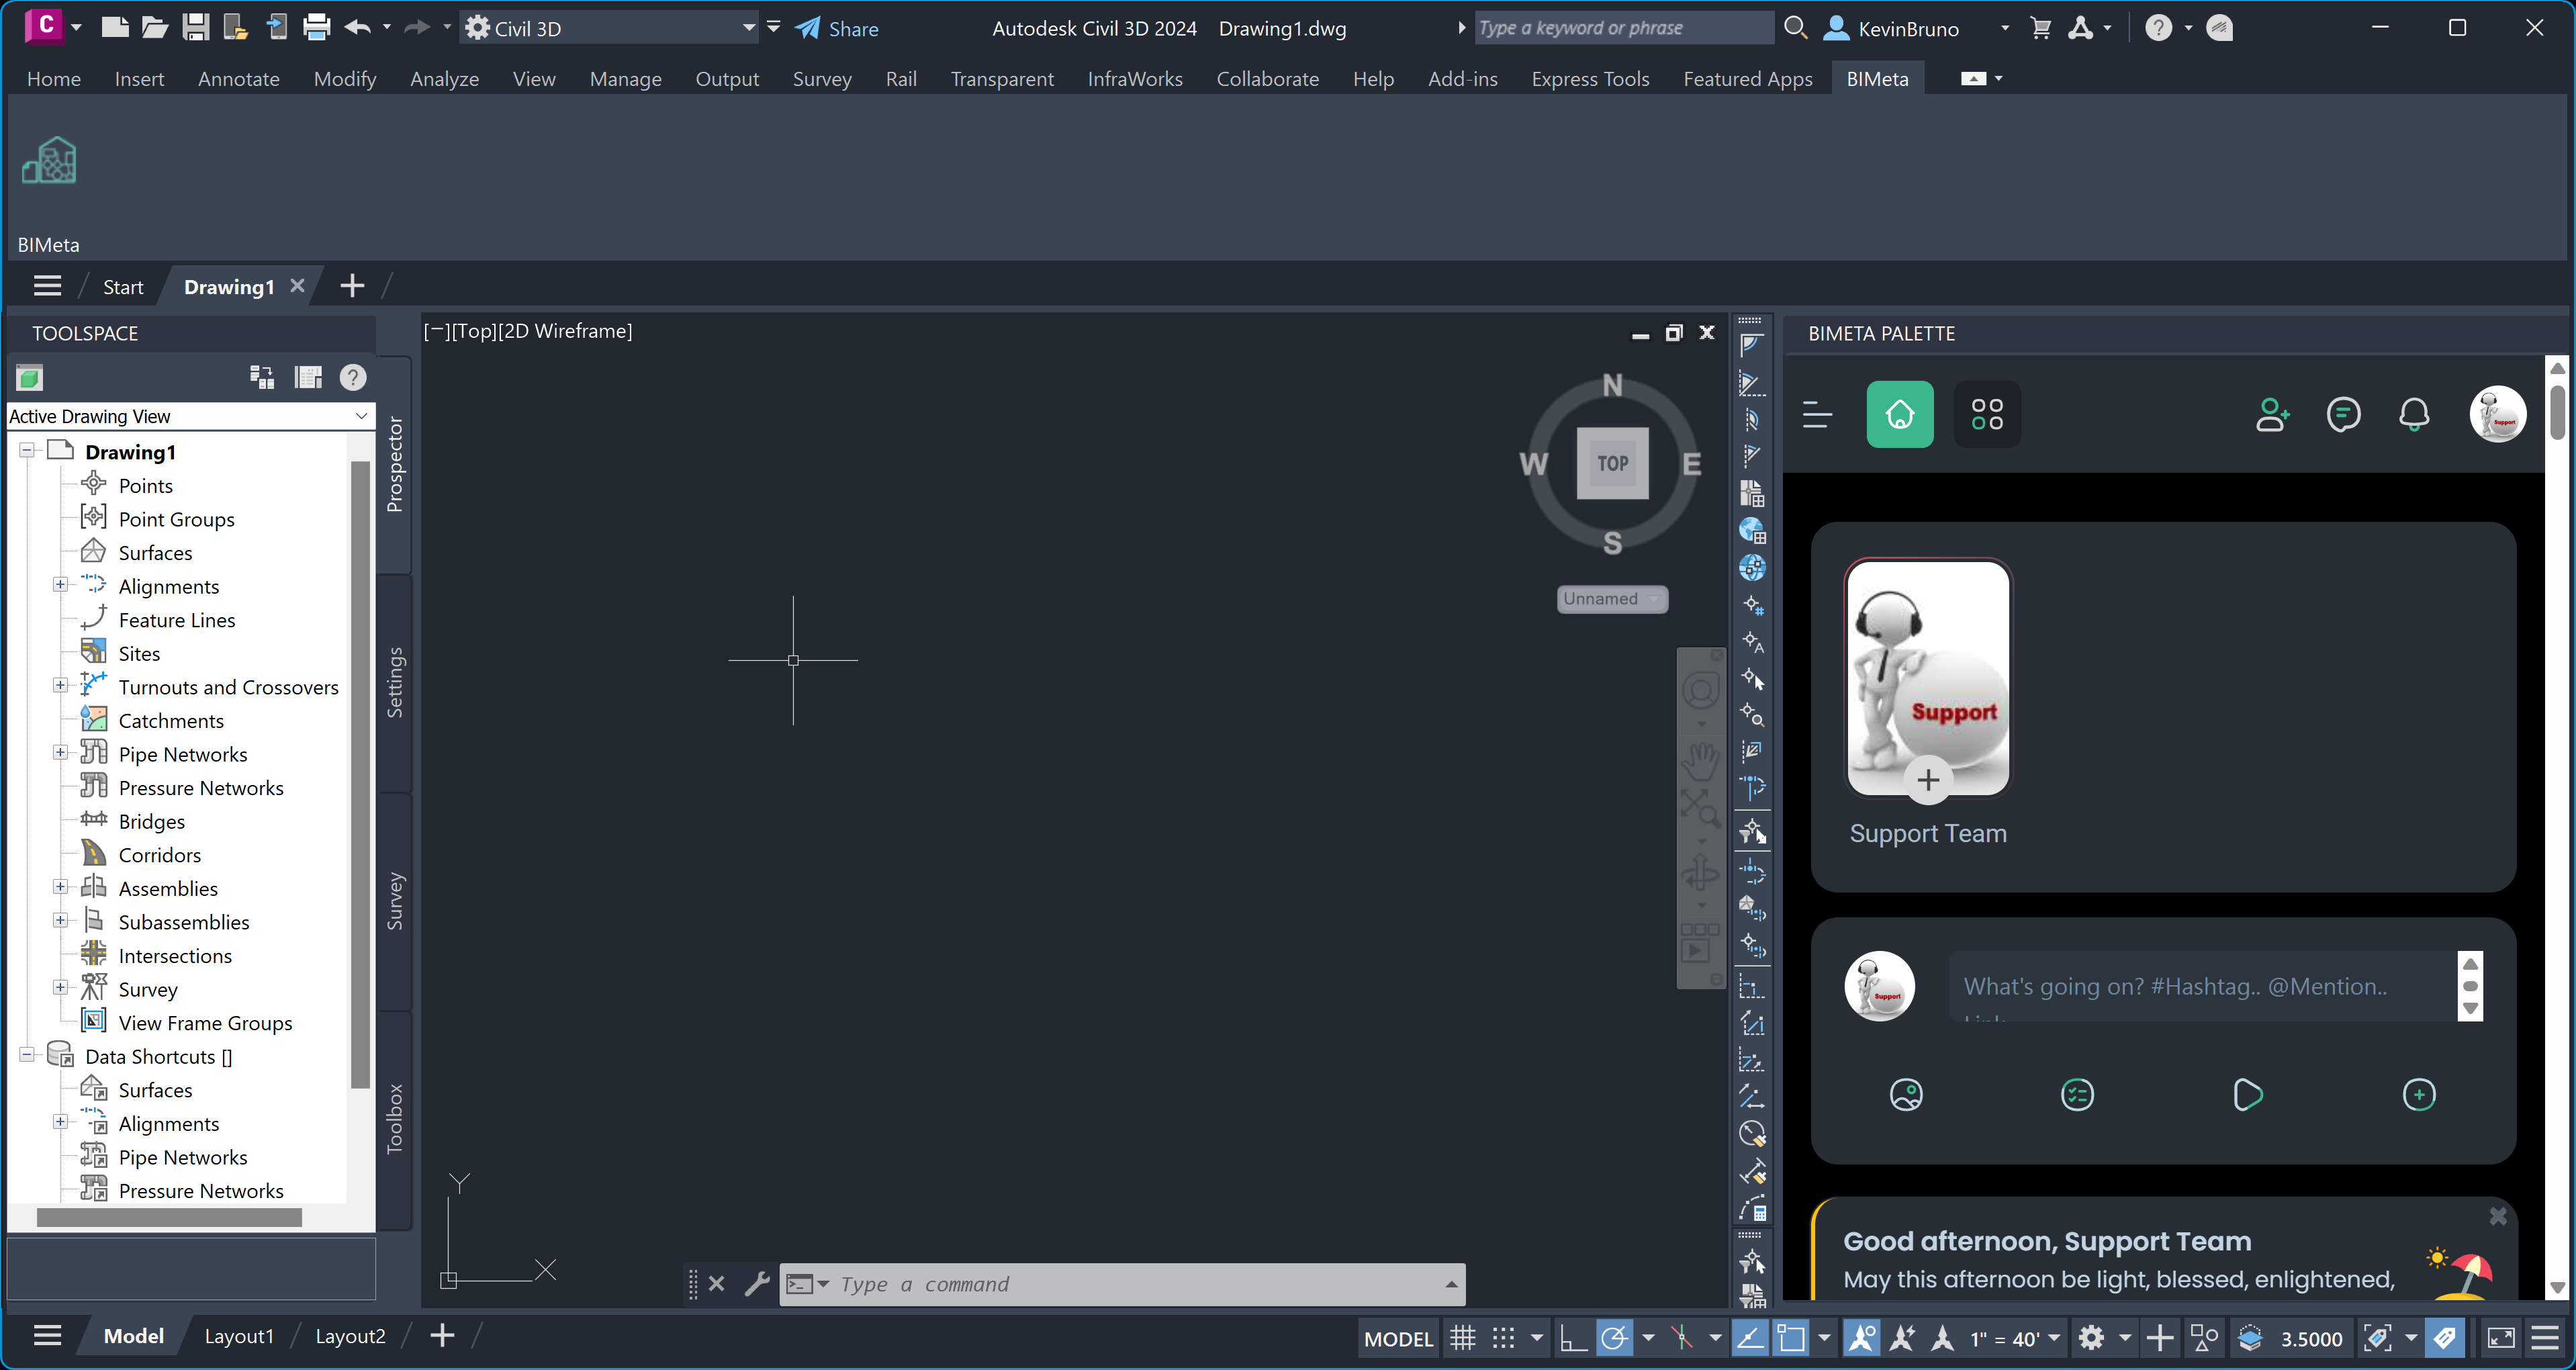
Task: Add a new drawing tab next to Drawing1
Action: point(352,286)
